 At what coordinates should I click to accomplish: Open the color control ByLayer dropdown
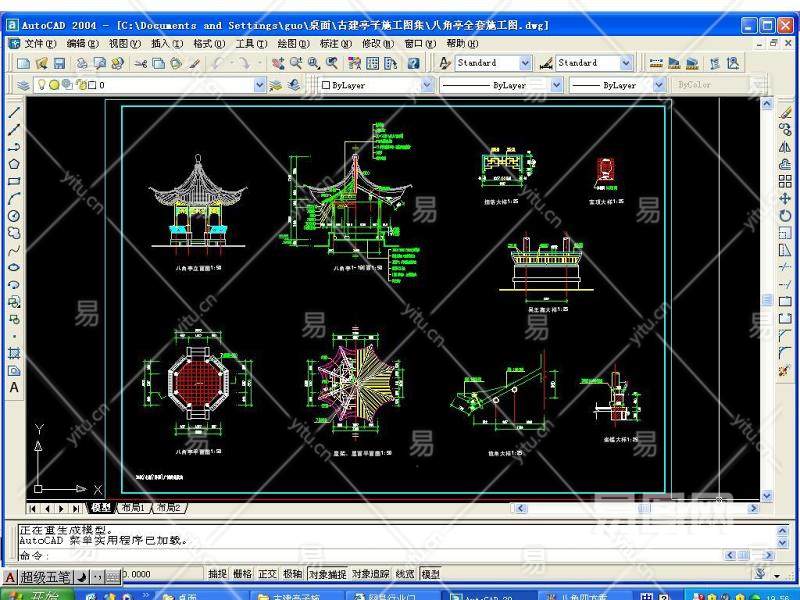(x=428, y=85)
